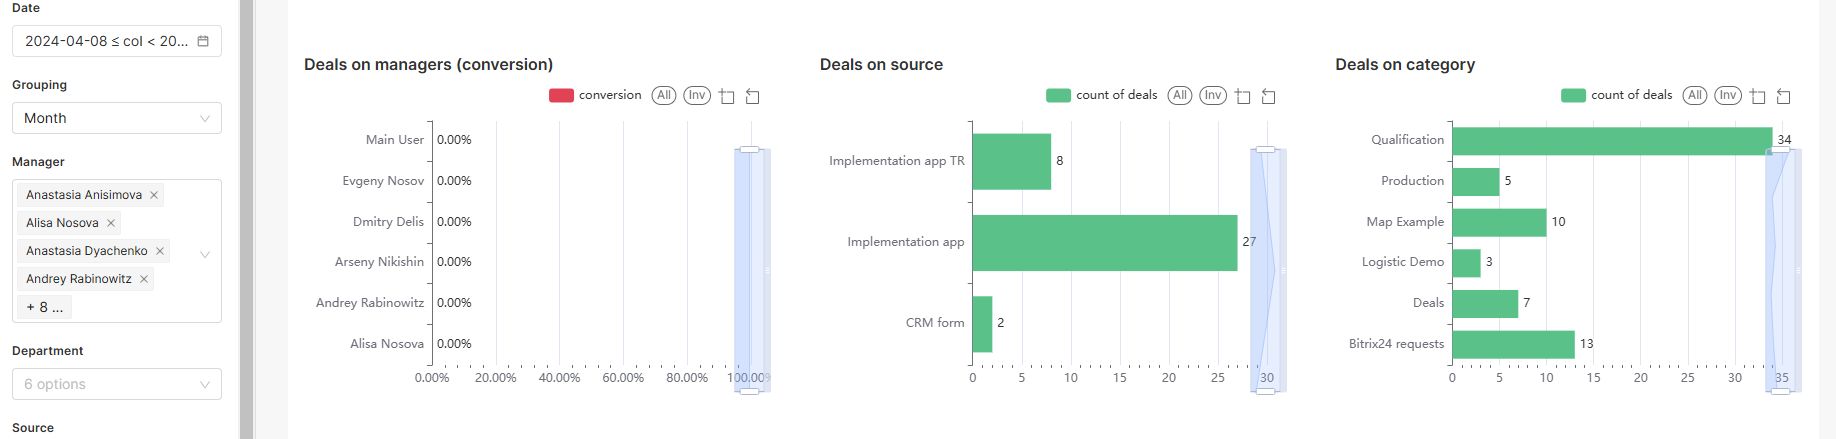This screenshot has height=439, width=1836.
Task: Click zoom reset icon on the category chart
Action: (1783, 96)
